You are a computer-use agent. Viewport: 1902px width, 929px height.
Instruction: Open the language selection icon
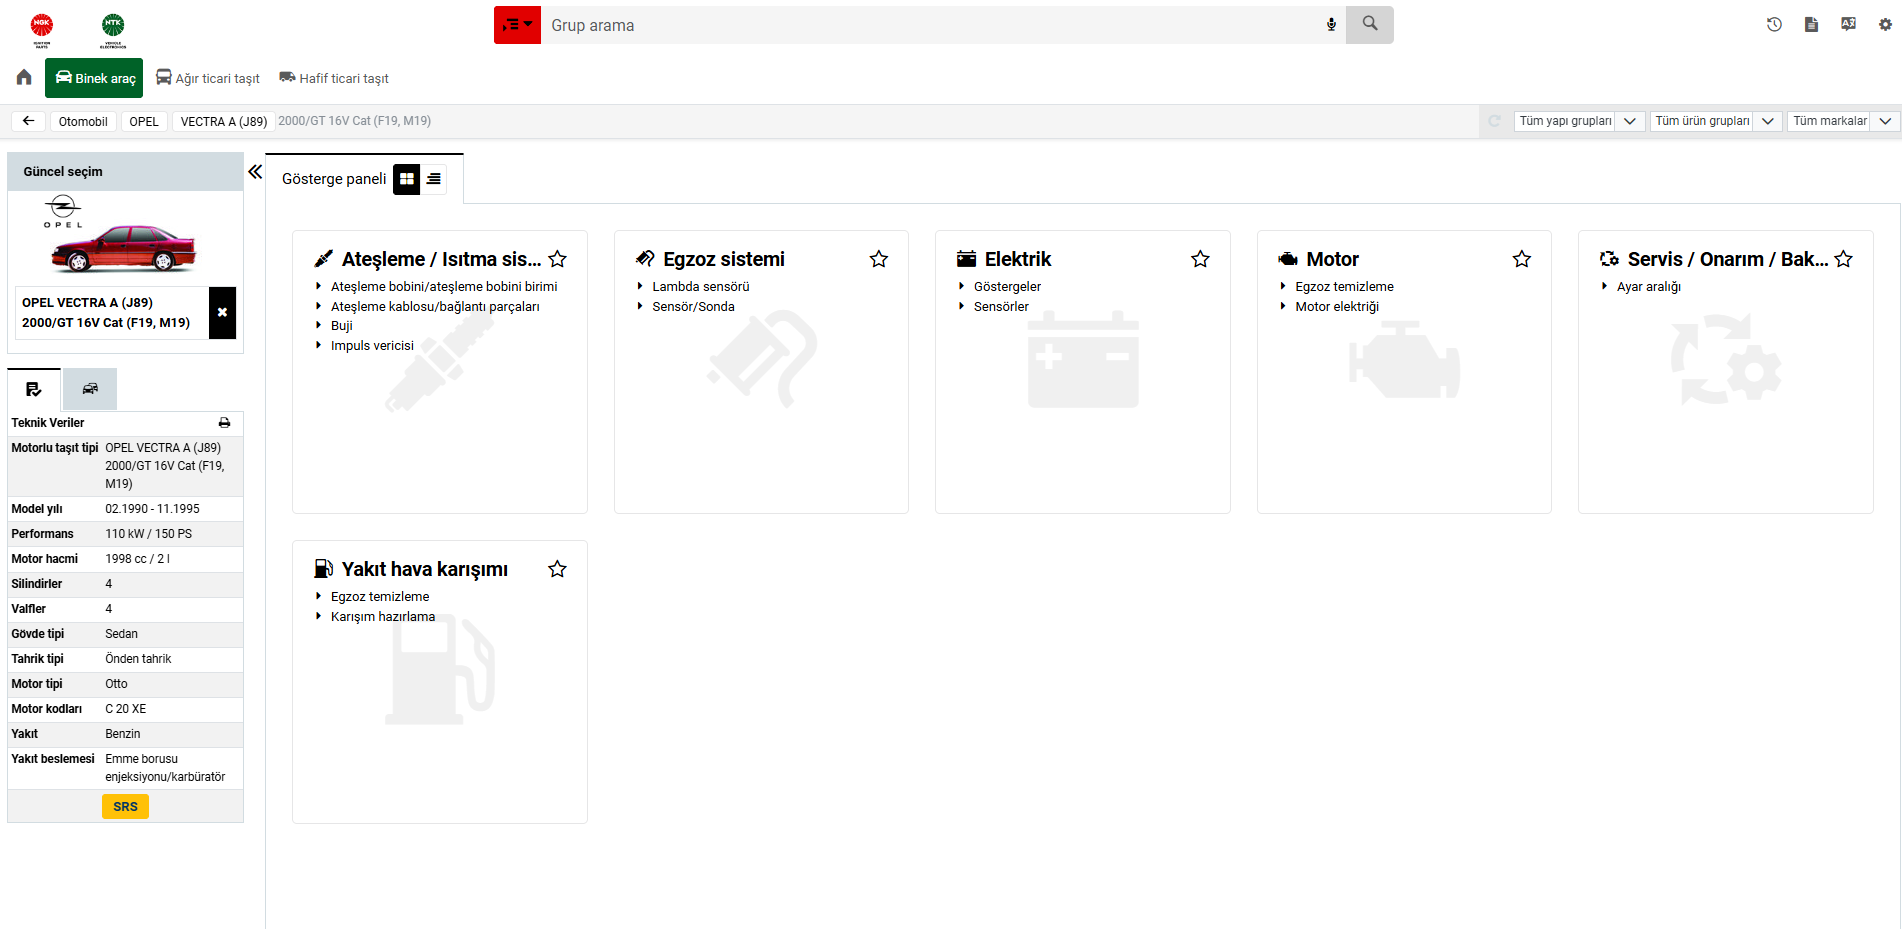click(1848, 24)
